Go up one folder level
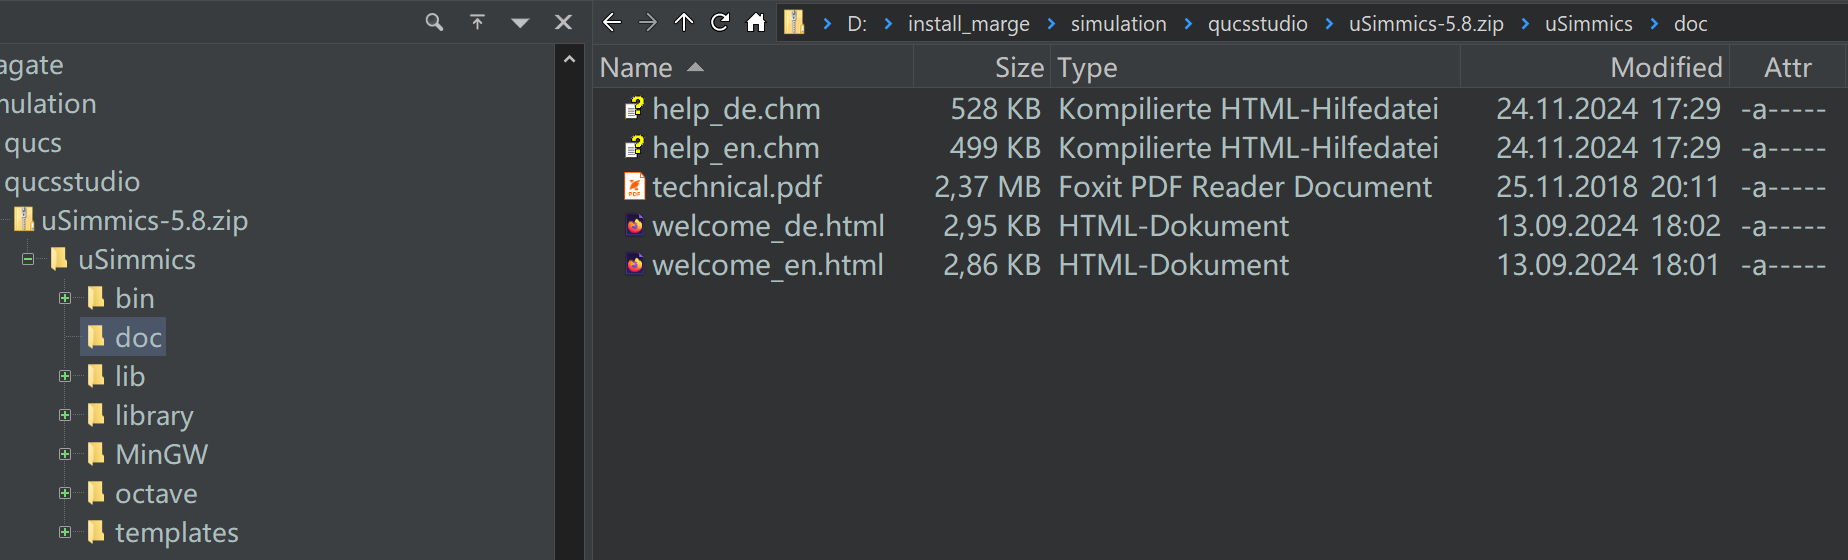1848x560 pixels. (684, 22)
